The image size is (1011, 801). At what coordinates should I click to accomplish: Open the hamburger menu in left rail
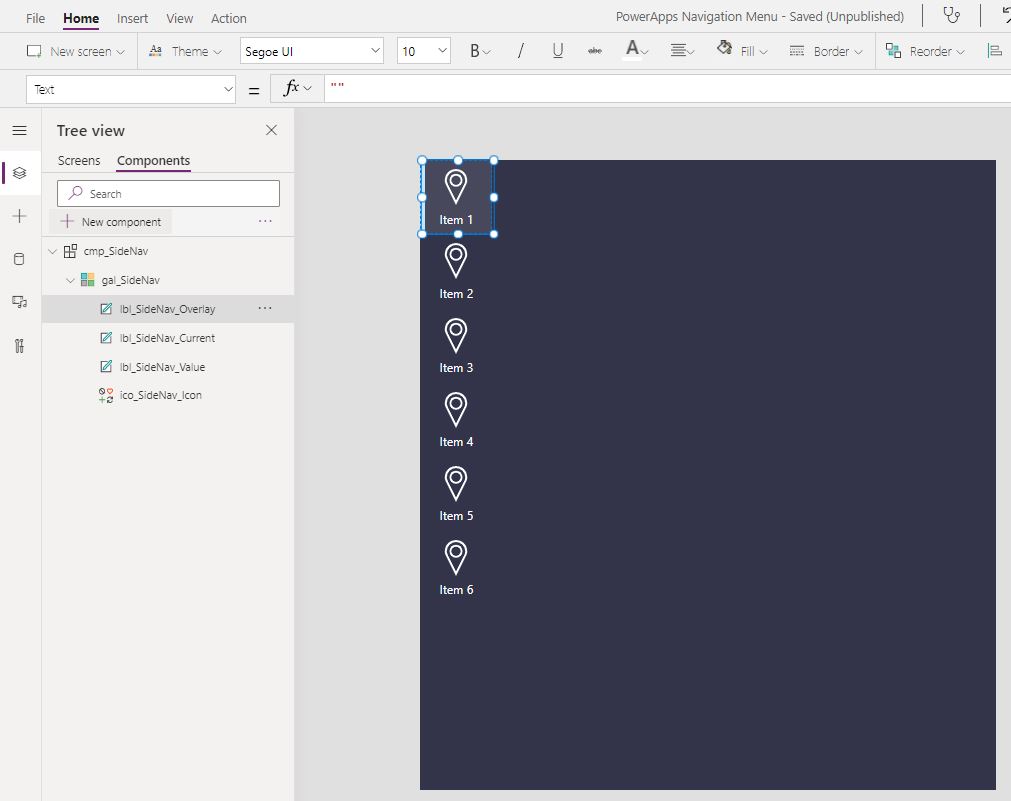(19, 131)
